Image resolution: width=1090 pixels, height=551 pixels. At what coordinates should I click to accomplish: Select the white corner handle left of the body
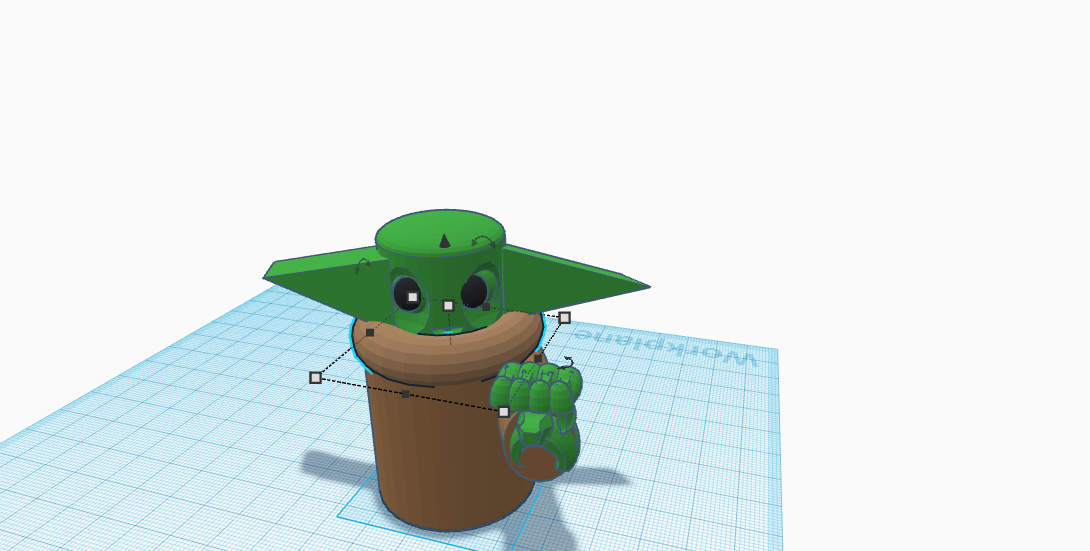pos(316,377)
